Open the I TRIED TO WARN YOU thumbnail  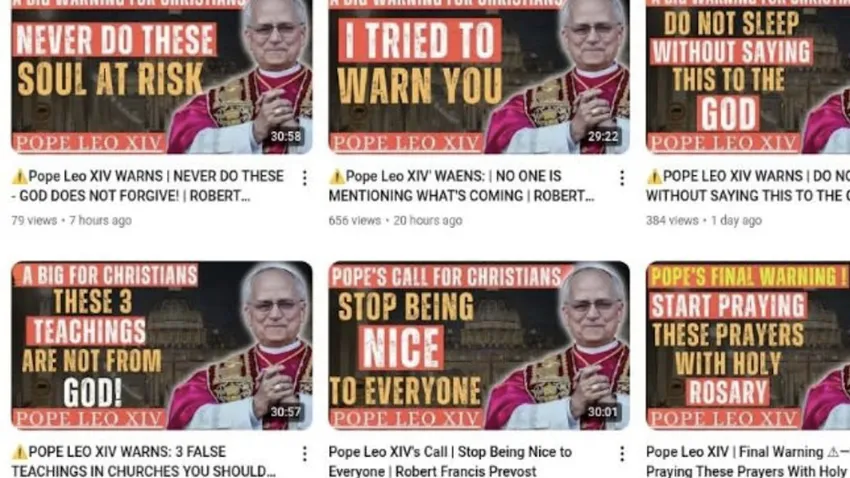tap(479, 77)
